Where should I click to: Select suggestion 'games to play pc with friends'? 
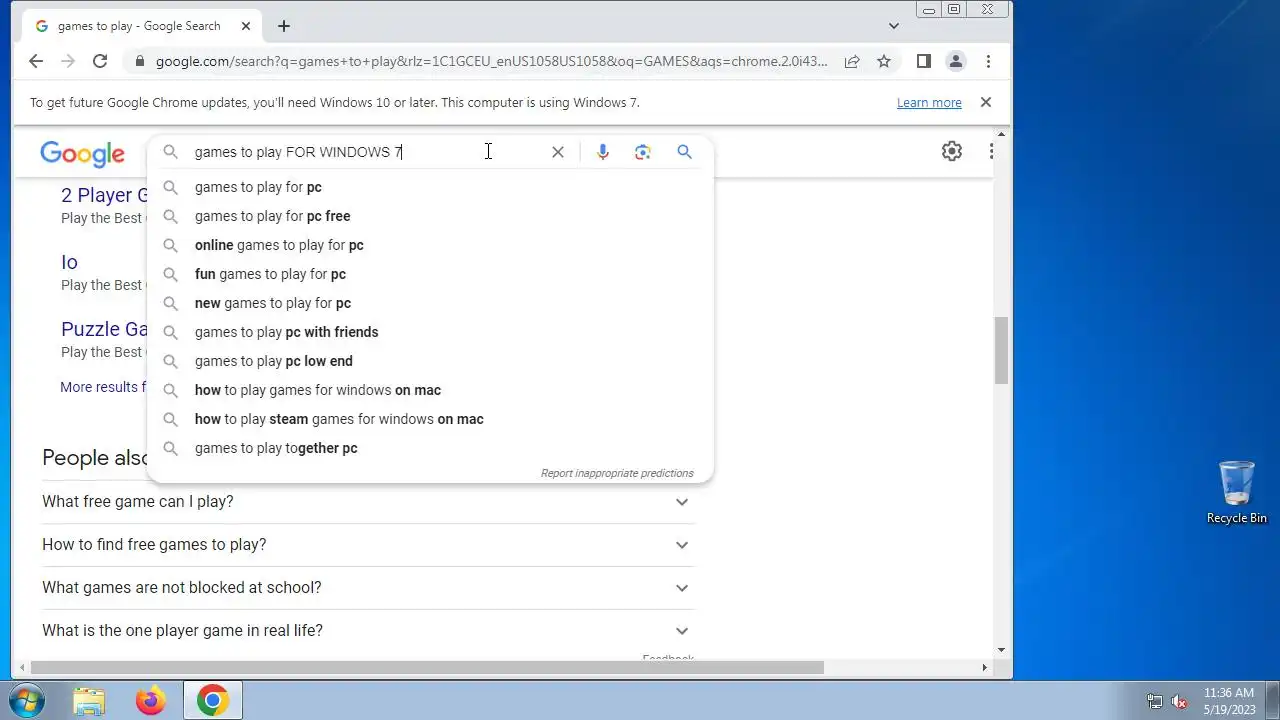pyautogui.click(x=430, y=332)
